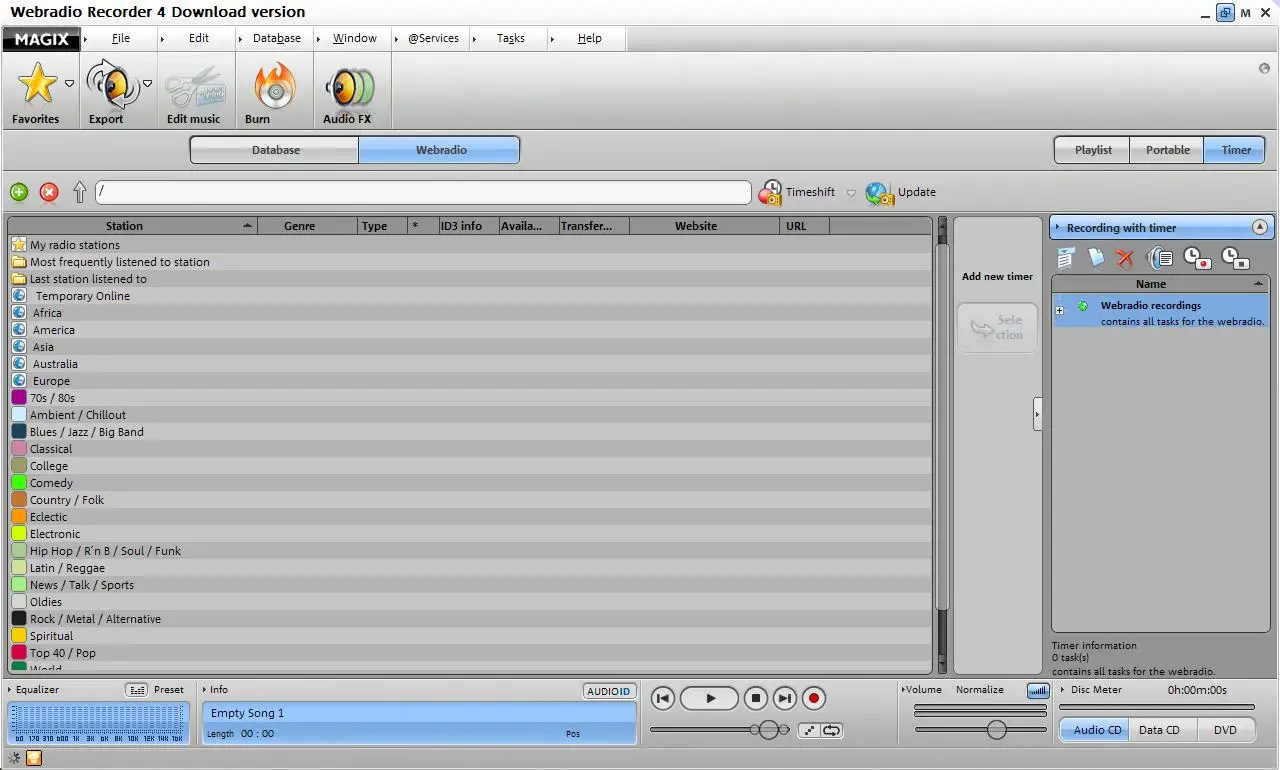Start recording with the red record button
The image size is (1280, 770).
coord(814,698)
